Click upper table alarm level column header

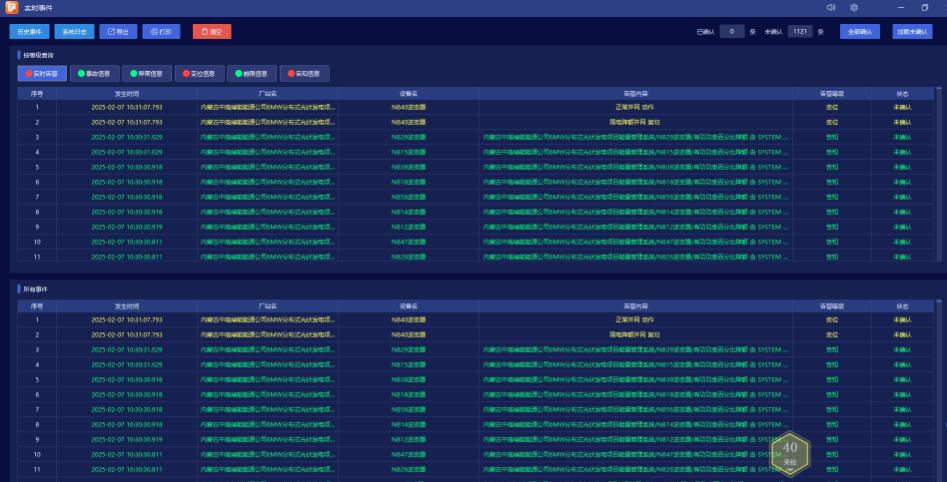(x=832, y=94)
